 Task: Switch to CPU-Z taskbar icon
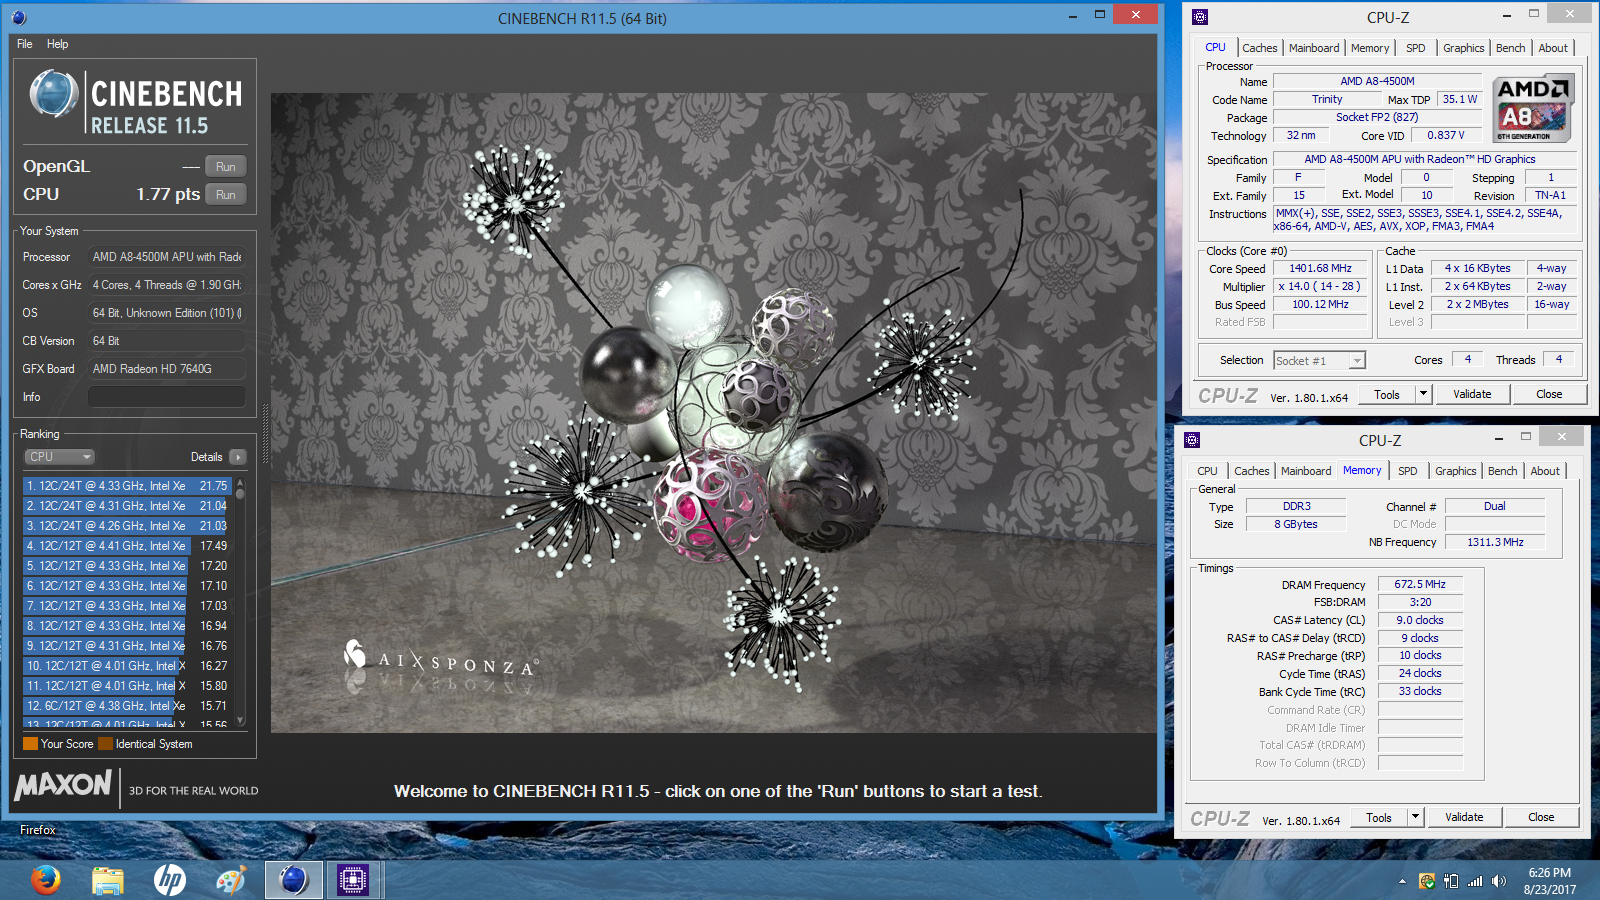353,880
